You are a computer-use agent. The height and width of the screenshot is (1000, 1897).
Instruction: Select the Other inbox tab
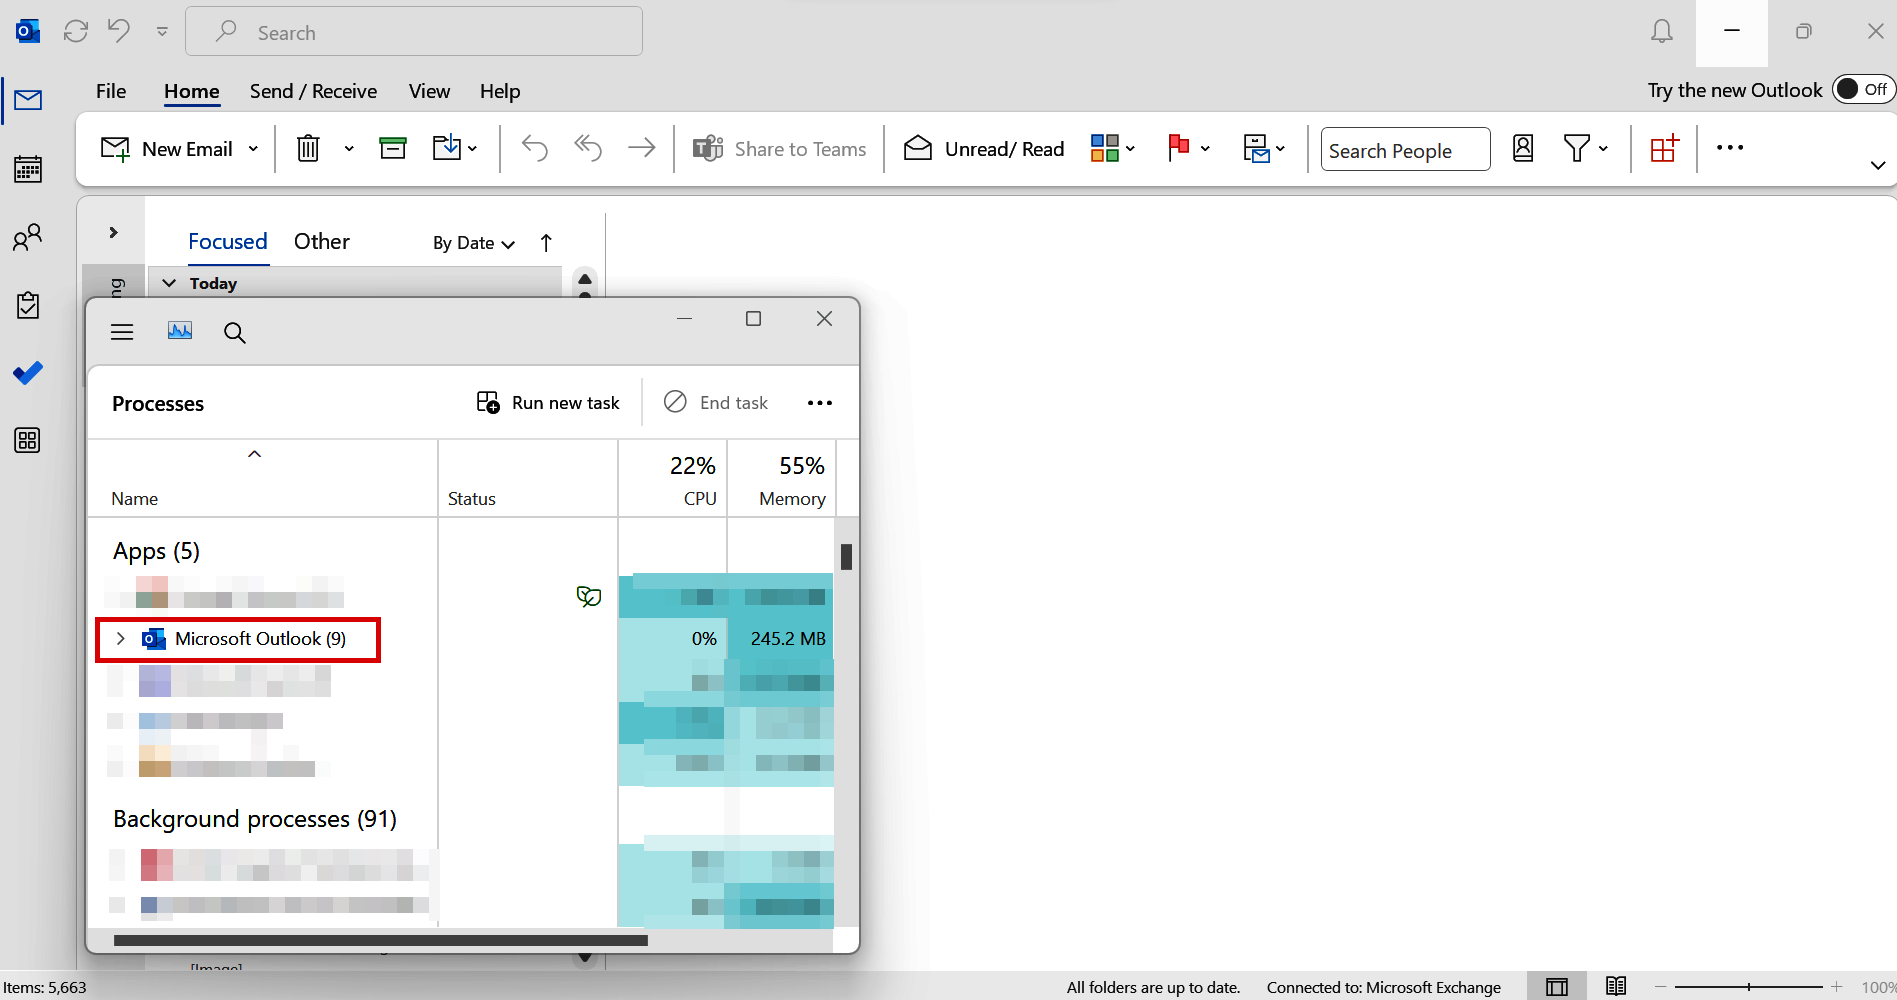tap(321, 241)
